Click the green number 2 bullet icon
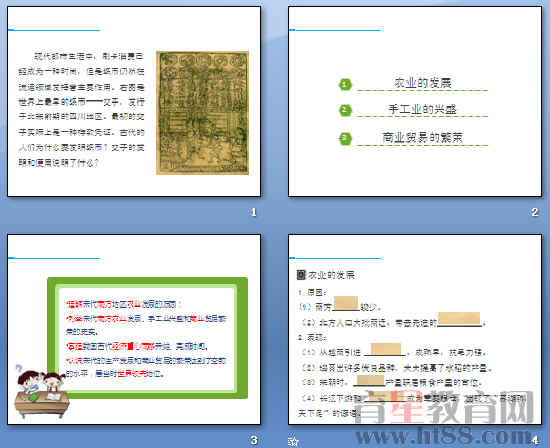The image size is (550, 448). pos(345,110)
